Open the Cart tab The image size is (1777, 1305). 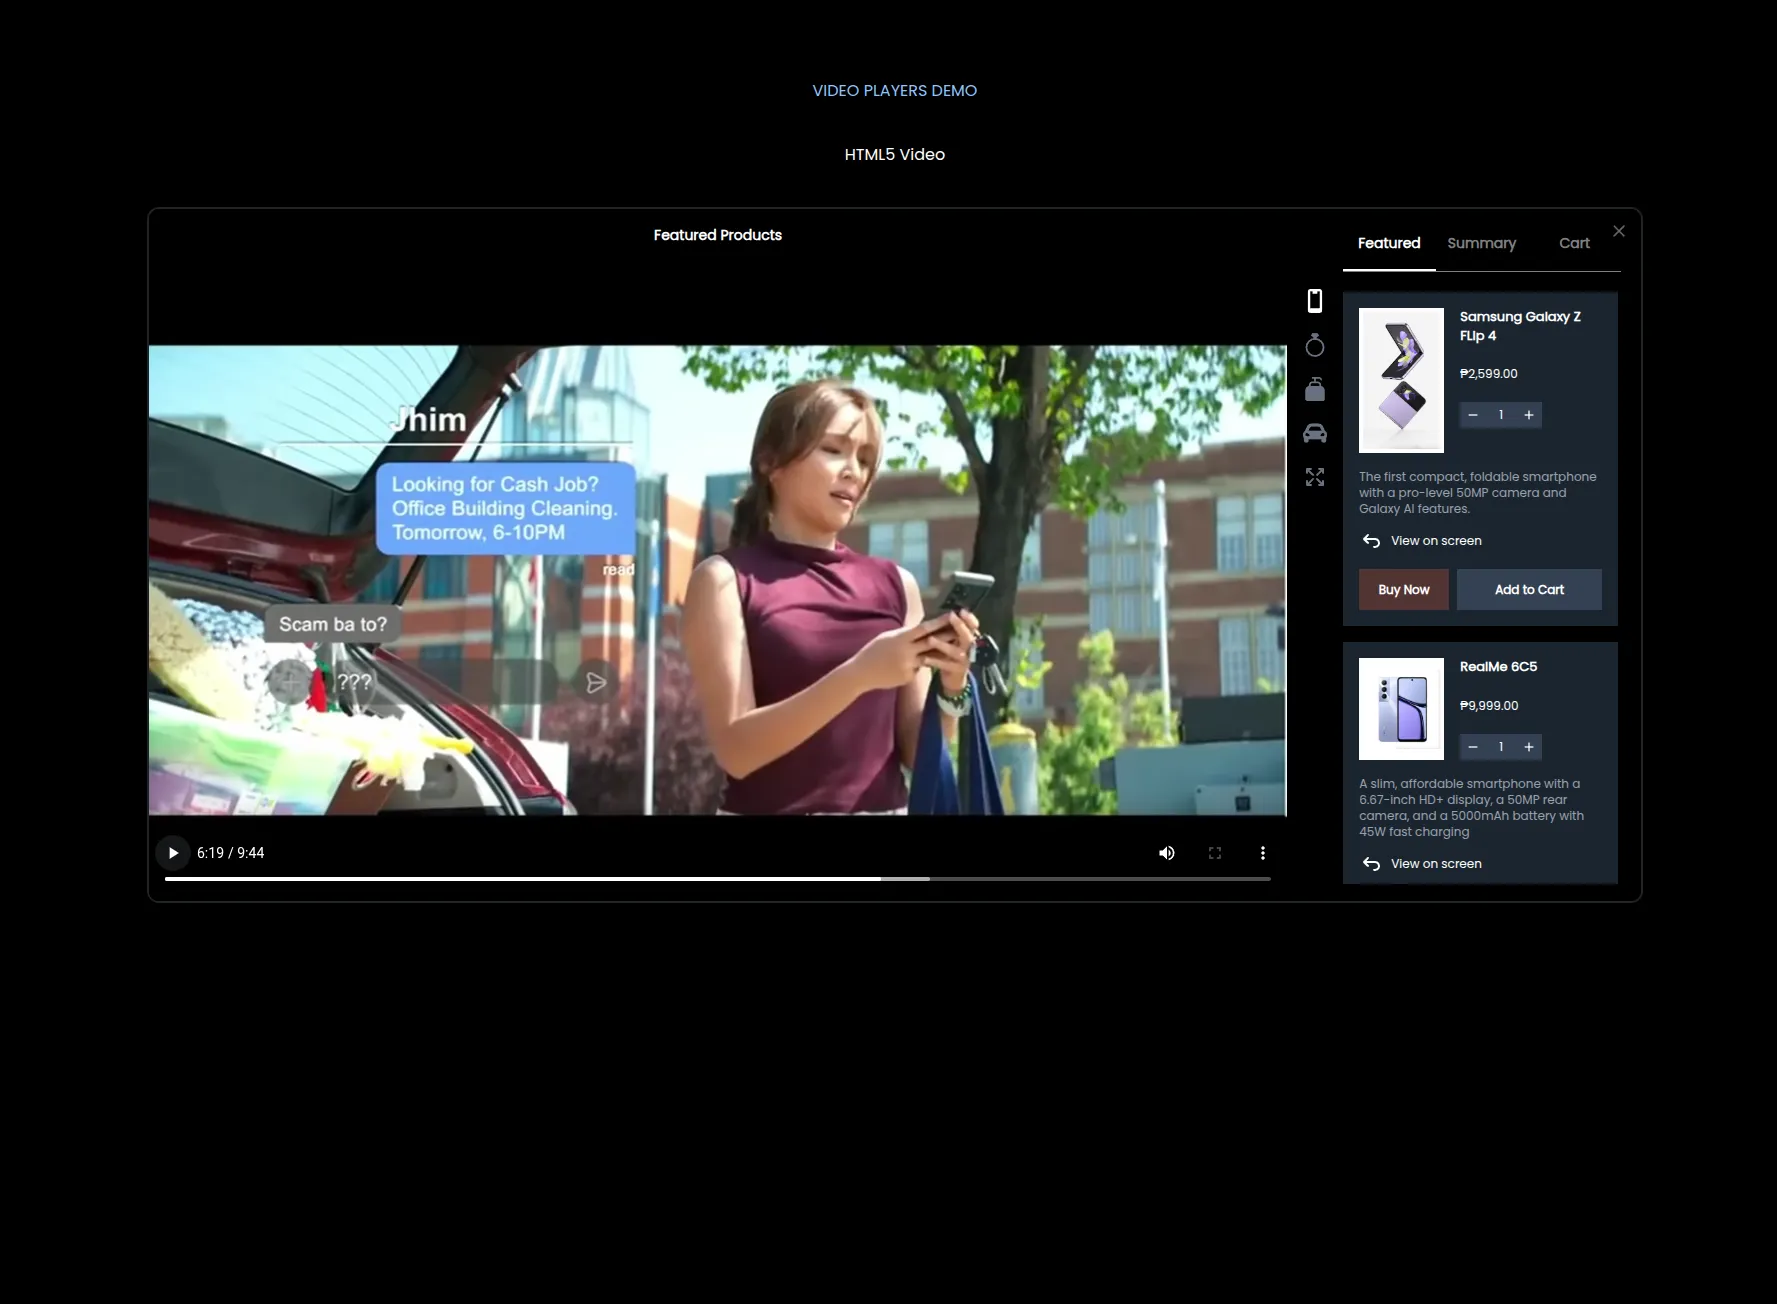point(1574,243)
